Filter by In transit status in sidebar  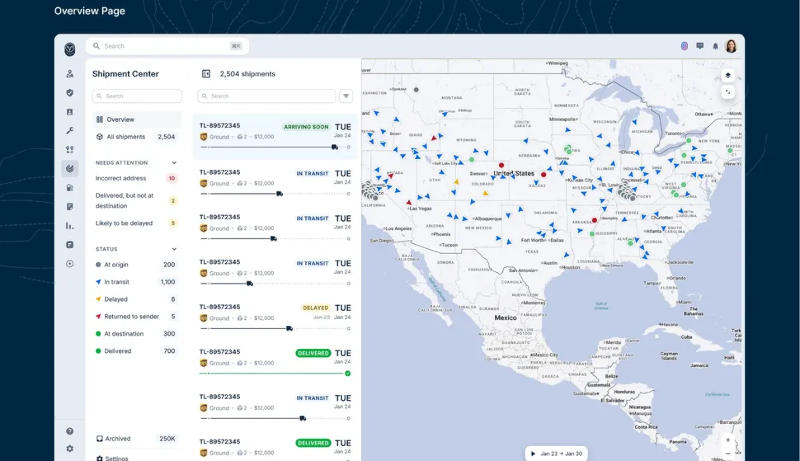(x=137, y=282)
